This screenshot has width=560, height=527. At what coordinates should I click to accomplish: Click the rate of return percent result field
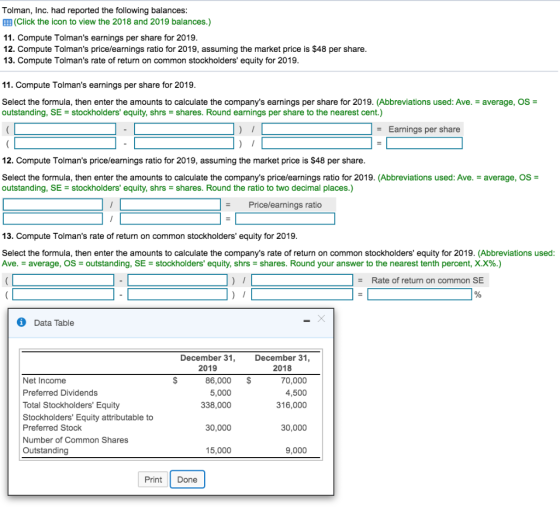[419, 294]
